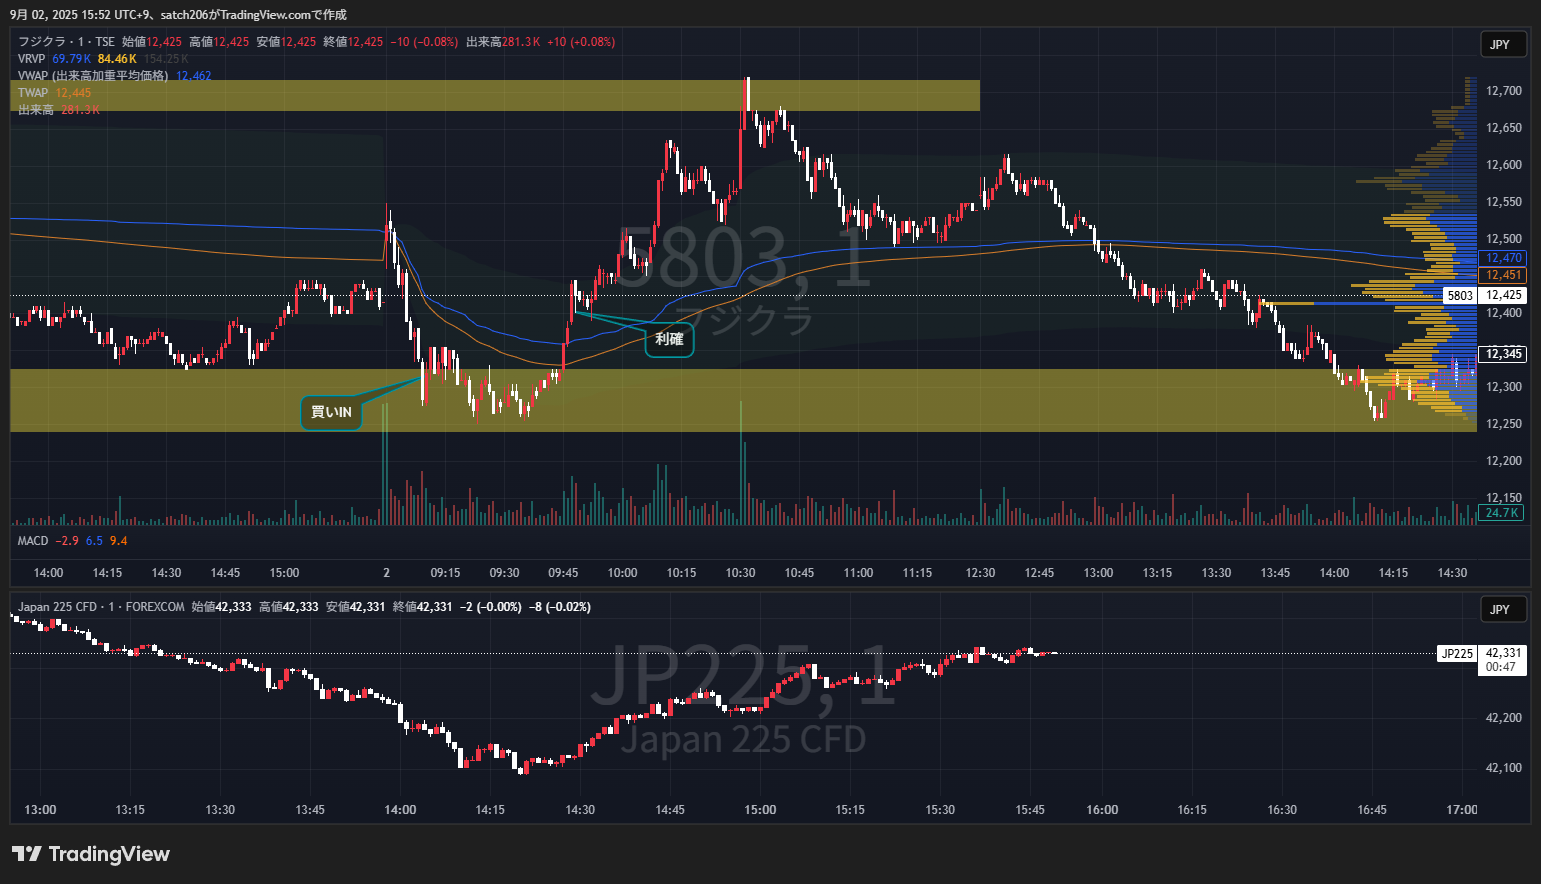Click the 始値42,333 open value in the lower legend
The height and width of the screenshot is (884, 1541).
[x=221, y=607]
